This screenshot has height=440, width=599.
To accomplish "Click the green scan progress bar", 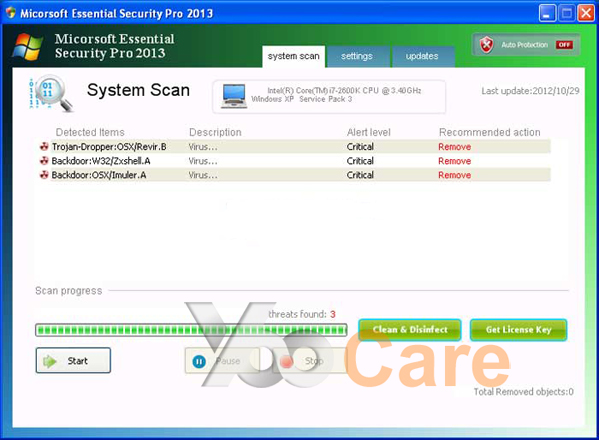I will pyautogui.click(x=191, y=330).
